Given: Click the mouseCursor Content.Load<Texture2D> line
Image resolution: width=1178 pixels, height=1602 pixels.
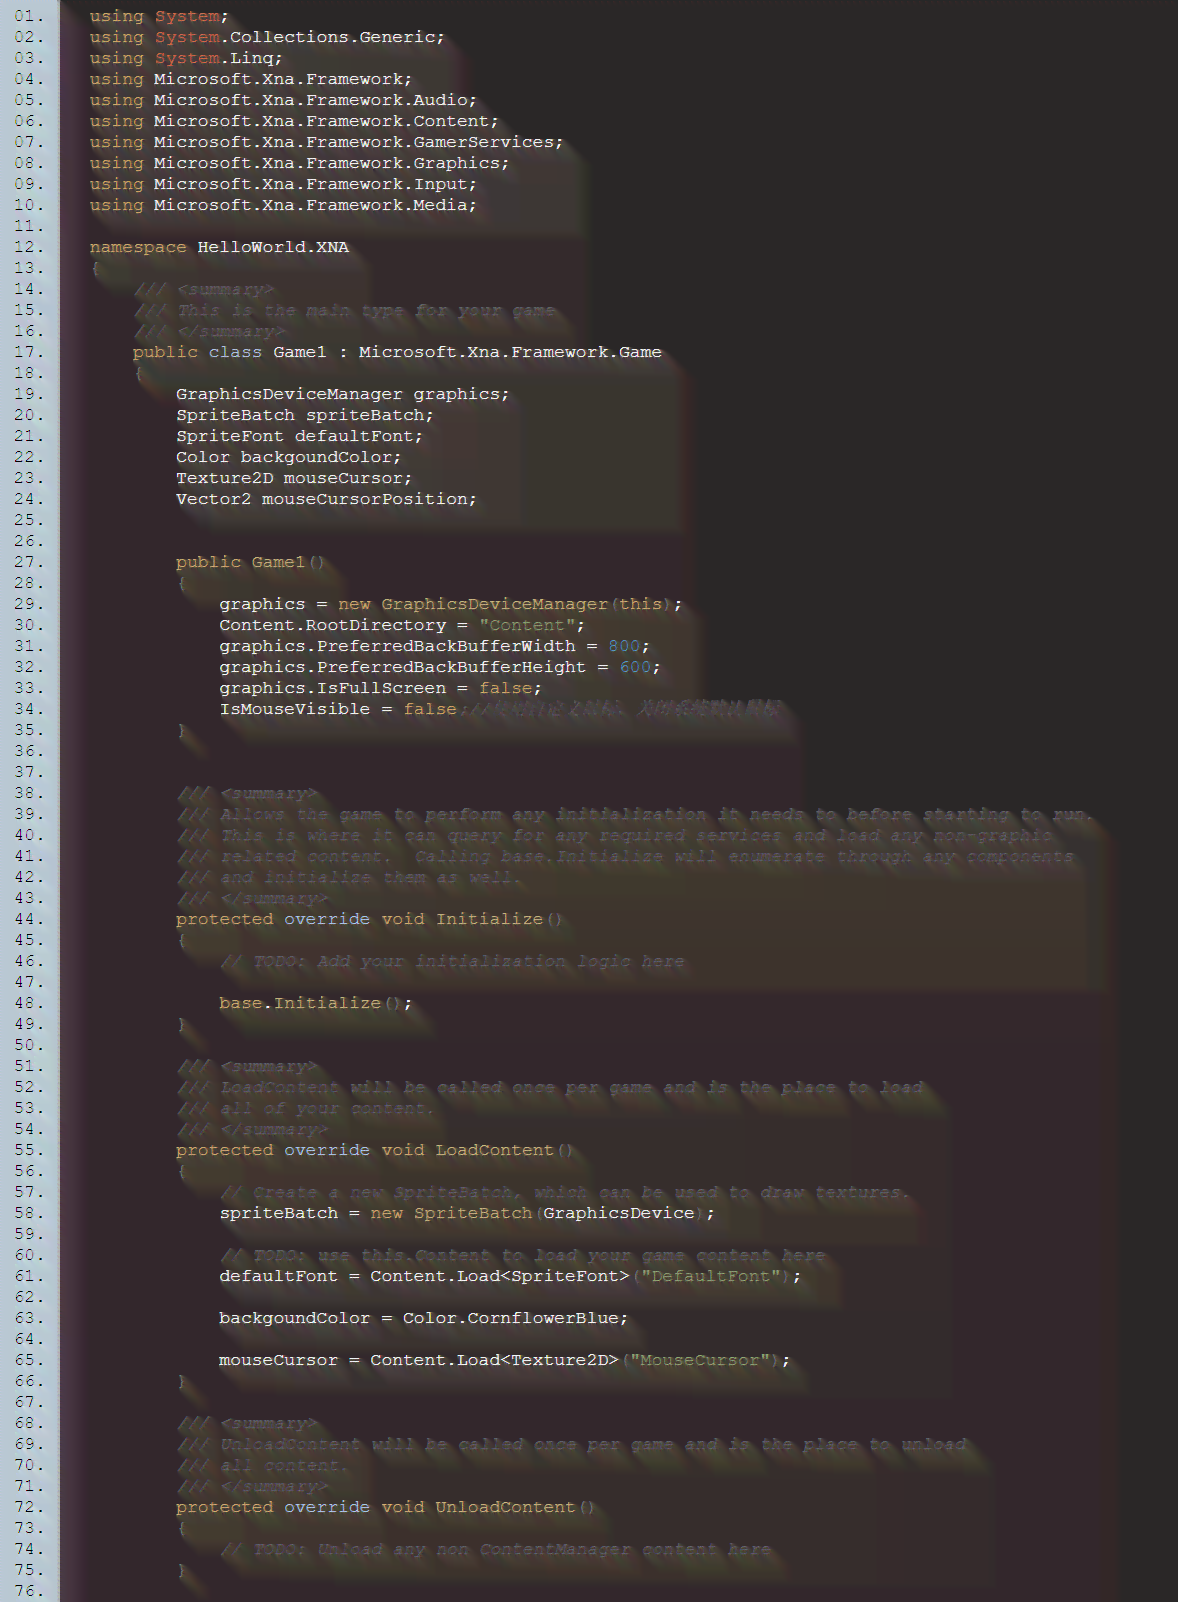Looking at the screenshot, I should point(505,1360).
